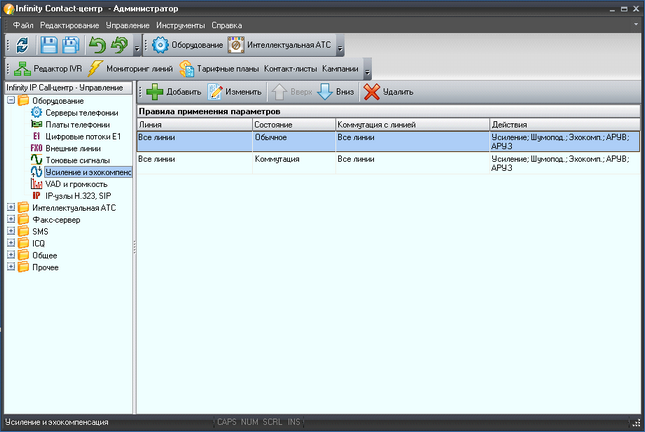Click Действия cell in the Коммутация row
Viewport: 645px width, 432px height.
coord(565,163)
